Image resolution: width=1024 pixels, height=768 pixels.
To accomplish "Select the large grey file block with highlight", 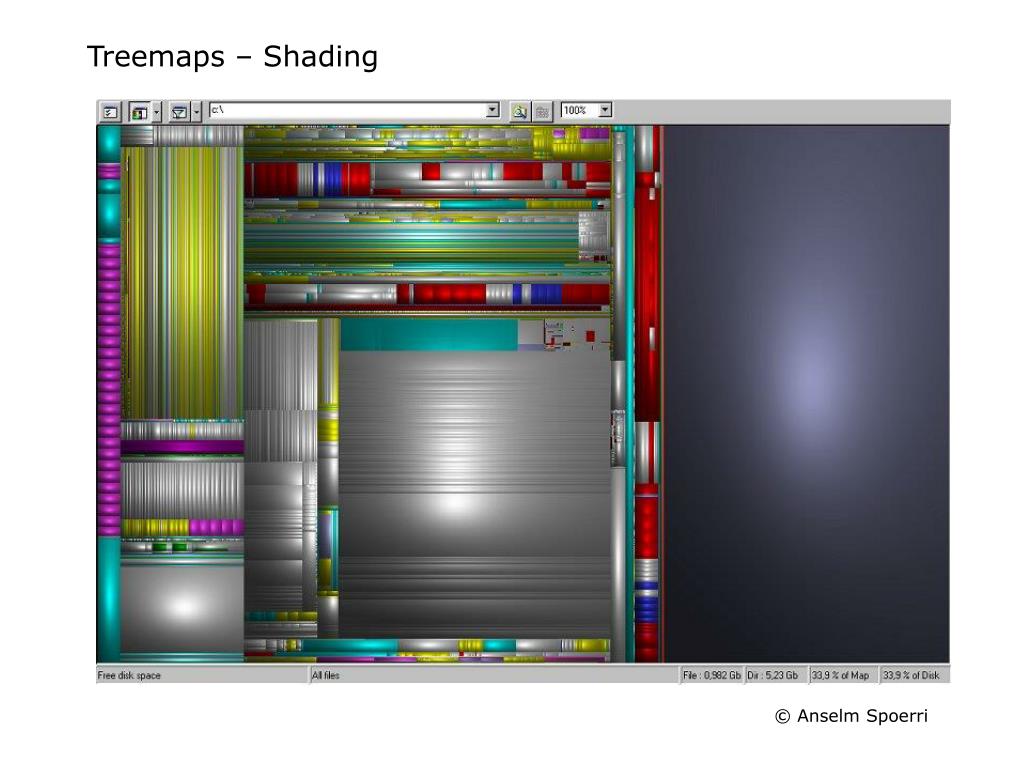I will coord(475,494).
